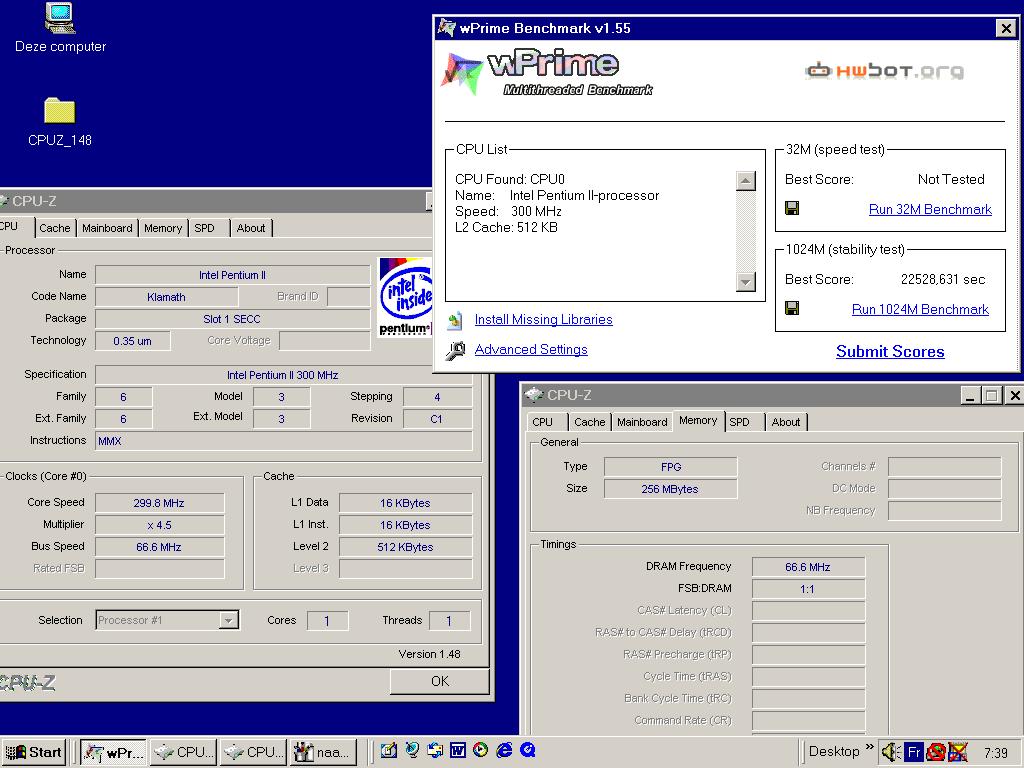Click the memory Size value 256 MBytes
Screen dimensions: 1024x768
click(x=670, y=488)
